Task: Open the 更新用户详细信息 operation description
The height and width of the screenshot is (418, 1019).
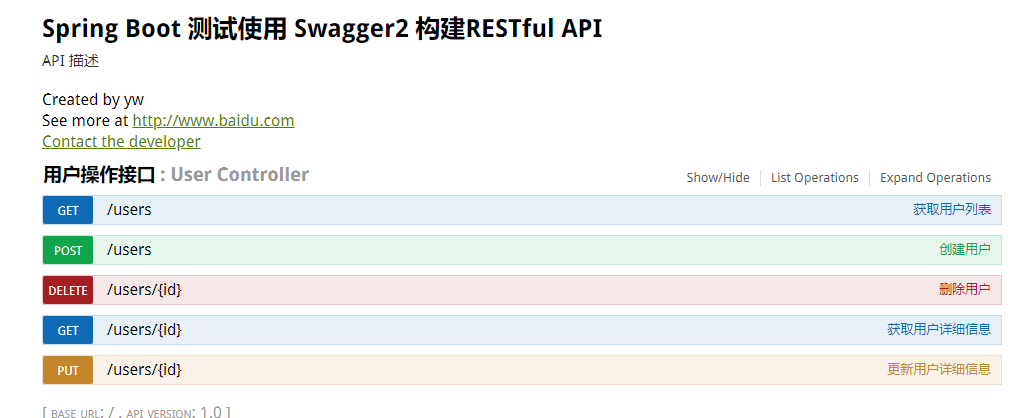Action: (x=938, y=370)
